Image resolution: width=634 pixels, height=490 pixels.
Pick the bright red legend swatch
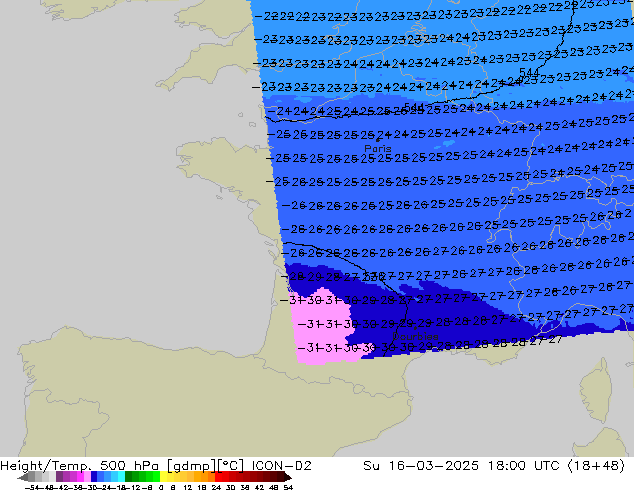218,477
